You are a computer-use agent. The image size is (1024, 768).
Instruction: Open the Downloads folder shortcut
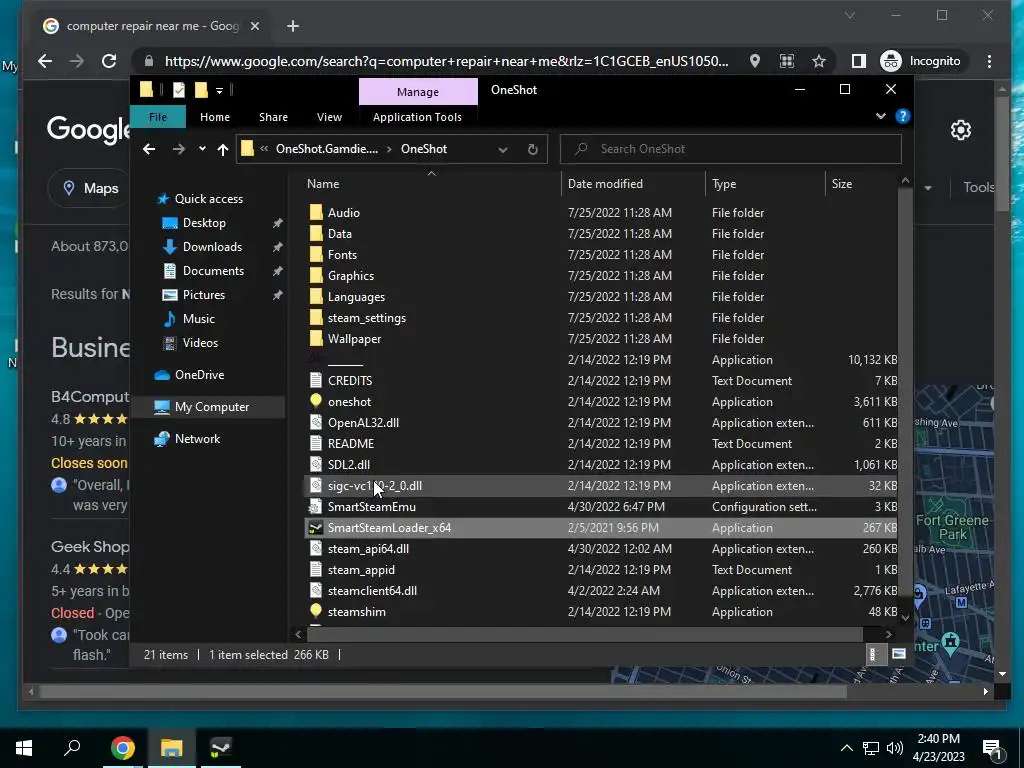tap(212, 247)
